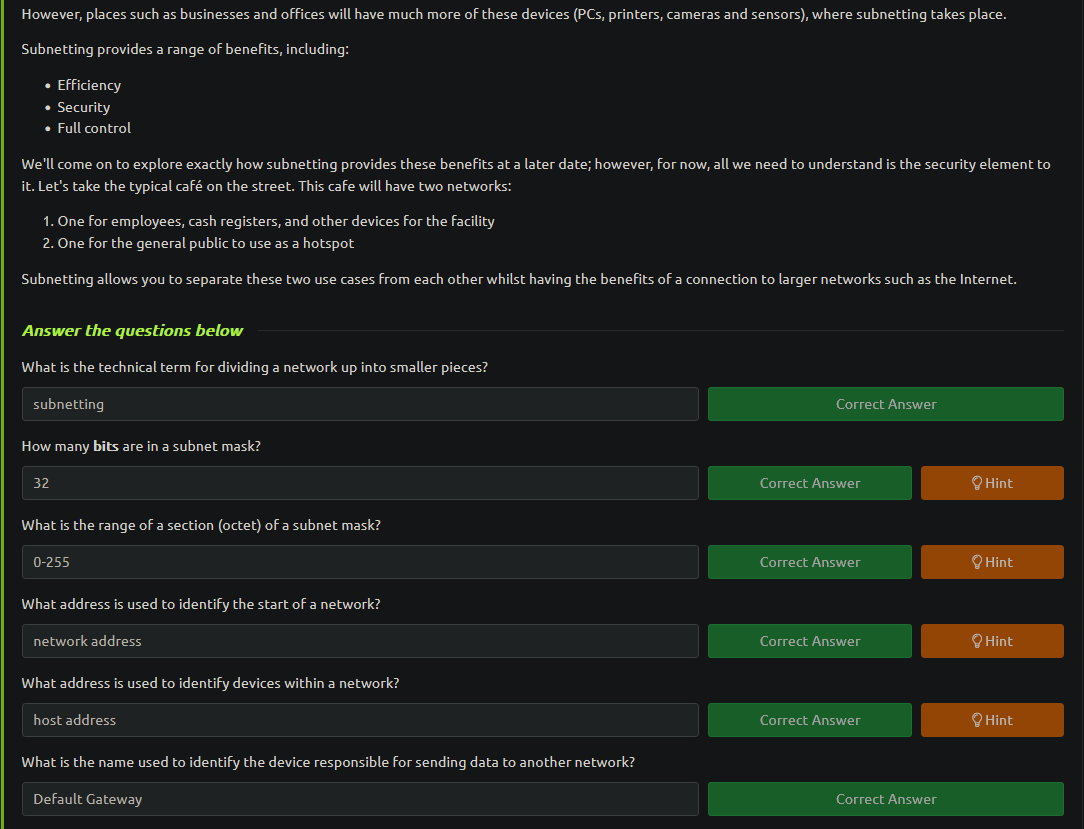1084x829 pixels.
Task: Click the 'Efficiency' bullet item
Action: point(89,85)
